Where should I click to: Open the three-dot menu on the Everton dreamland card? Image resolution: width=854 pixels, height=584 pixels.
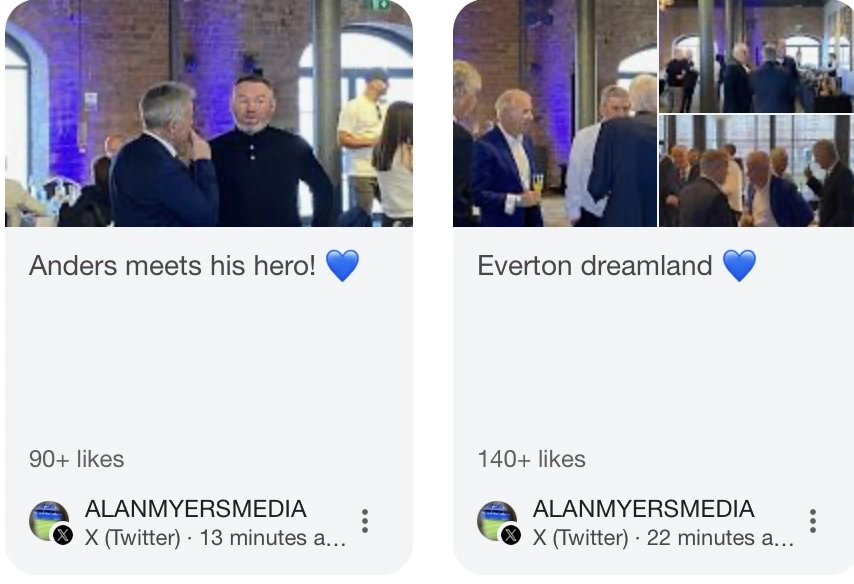(x=813, y=521)
